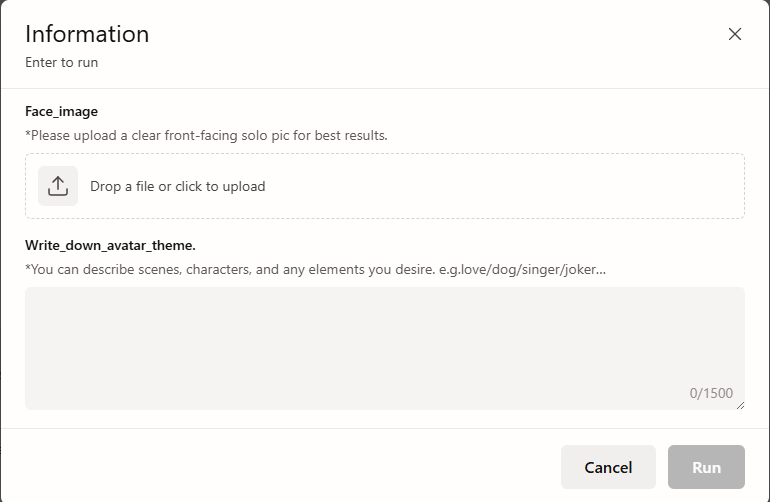The width and height of the screenshot is (770, 502).
Task: Click the divider line above the footer buttons
Action: pyautogui.click(x=385, y=428)
